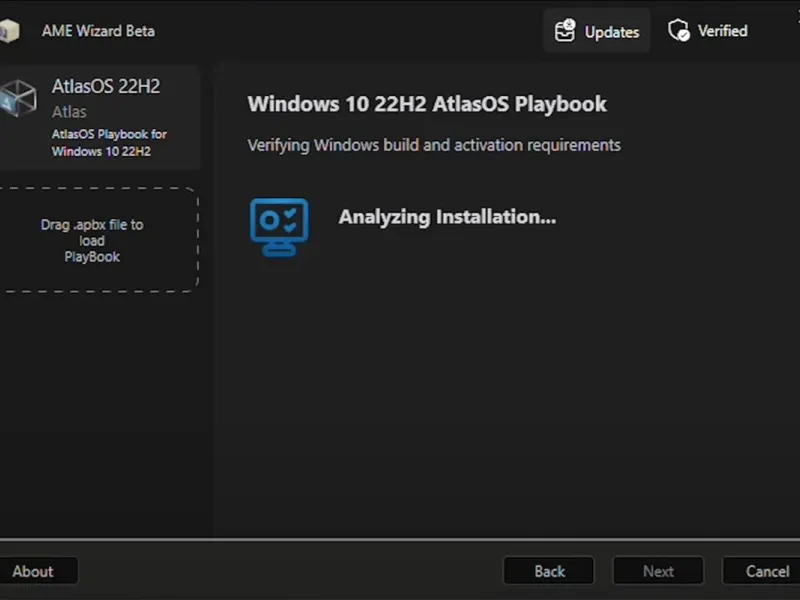This screenshot has width=800, height=600.
Task: Open the Updates section label
Action: click(611, 32)
